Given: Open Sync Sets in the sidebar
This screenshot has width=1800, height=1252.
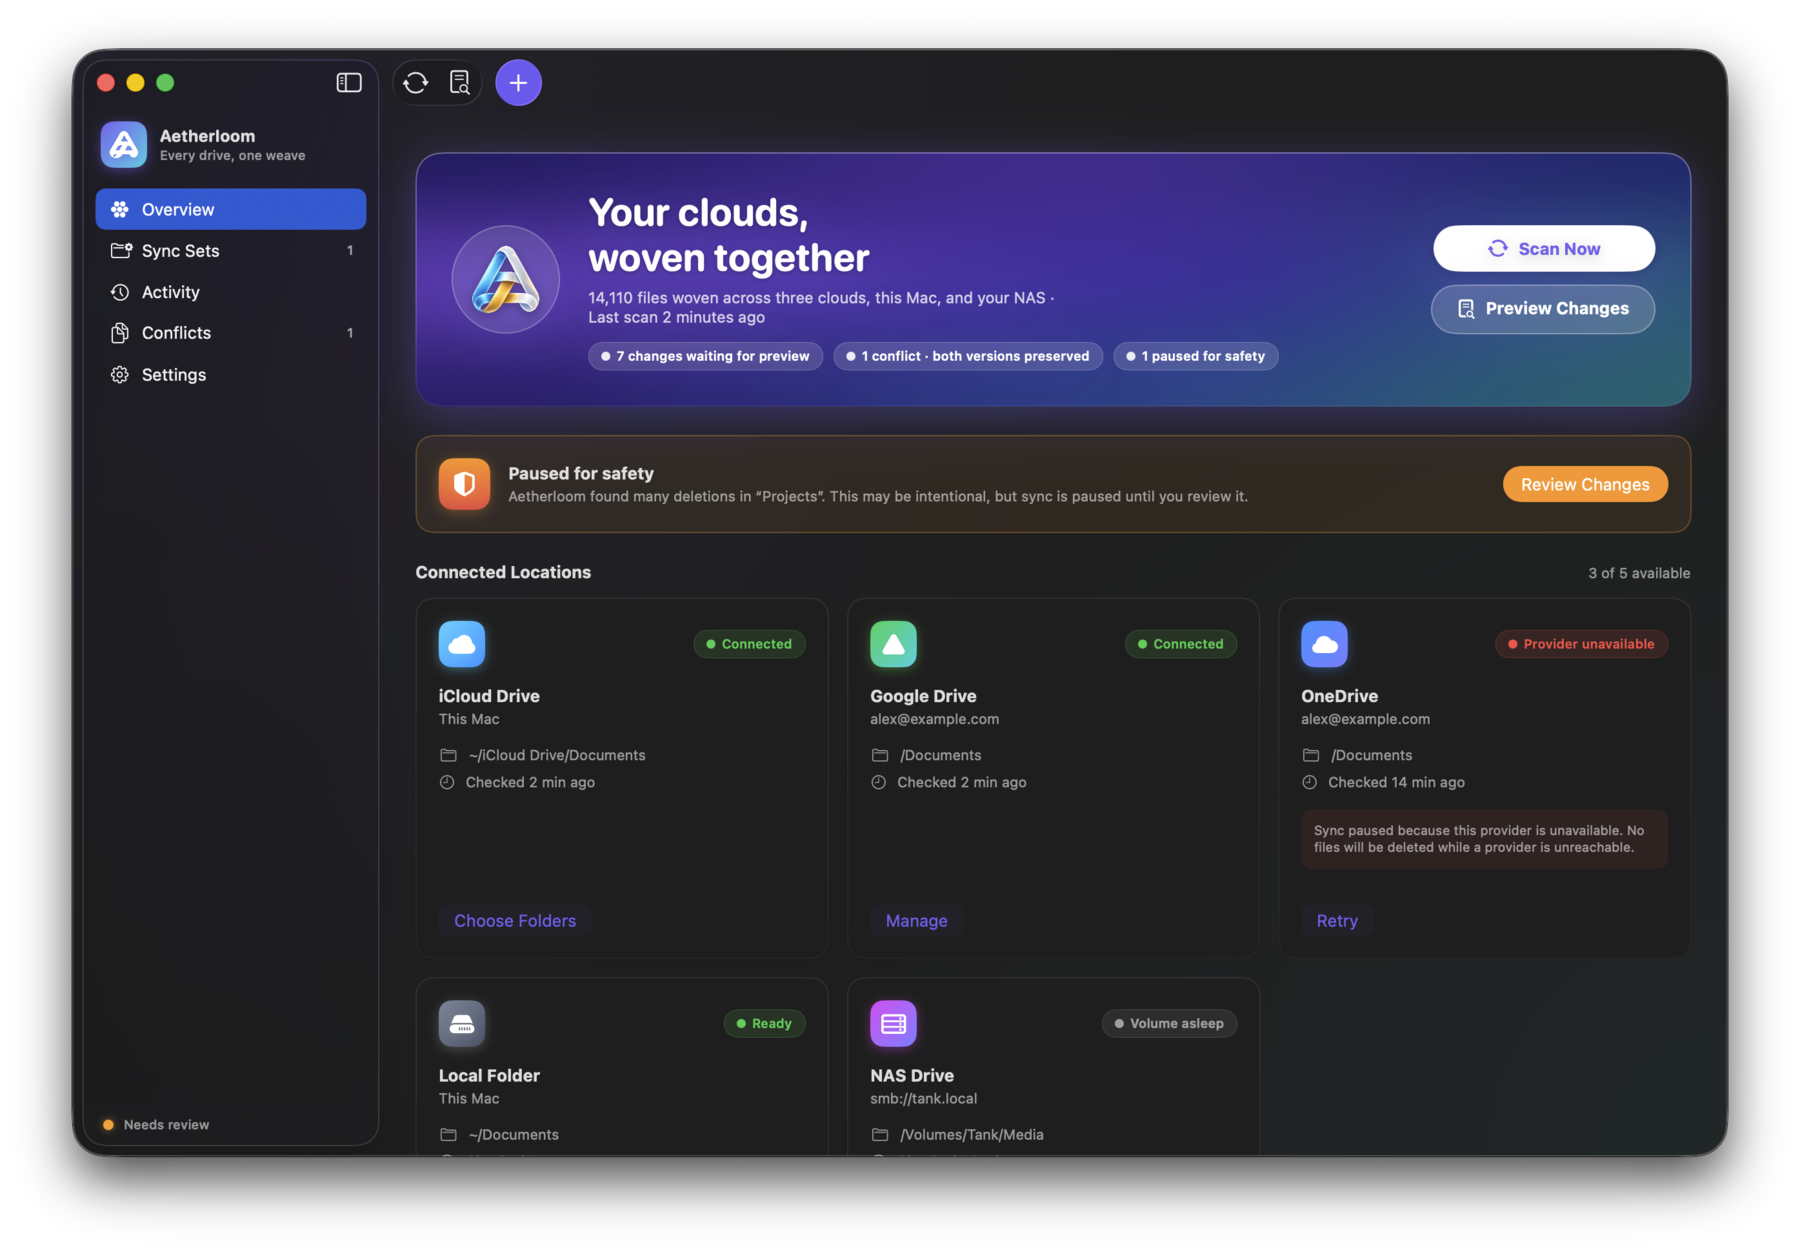Looking at the screenshot, I should [231, 250].
